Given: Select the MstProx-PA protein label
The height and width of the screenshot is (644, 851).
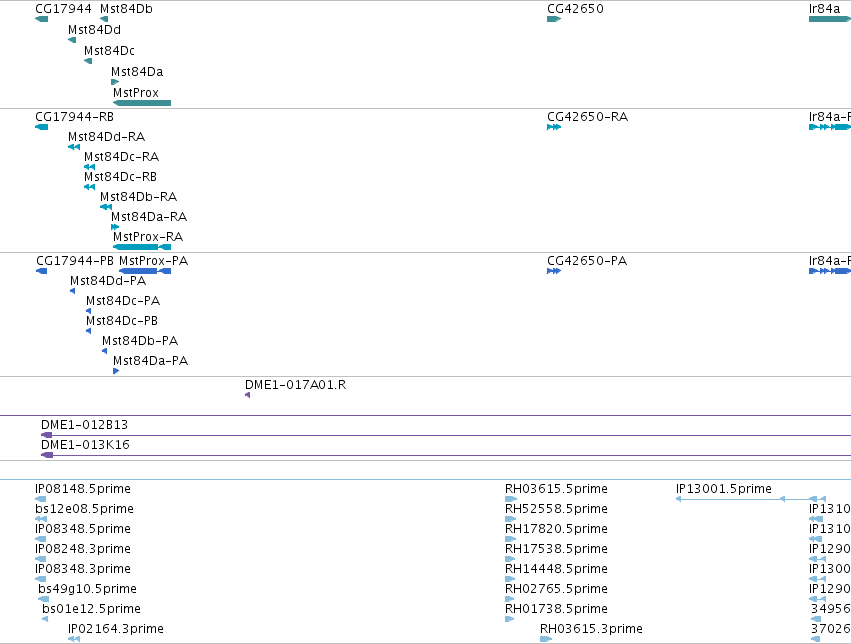Looking at the screenshot, I should coord(154,261).
